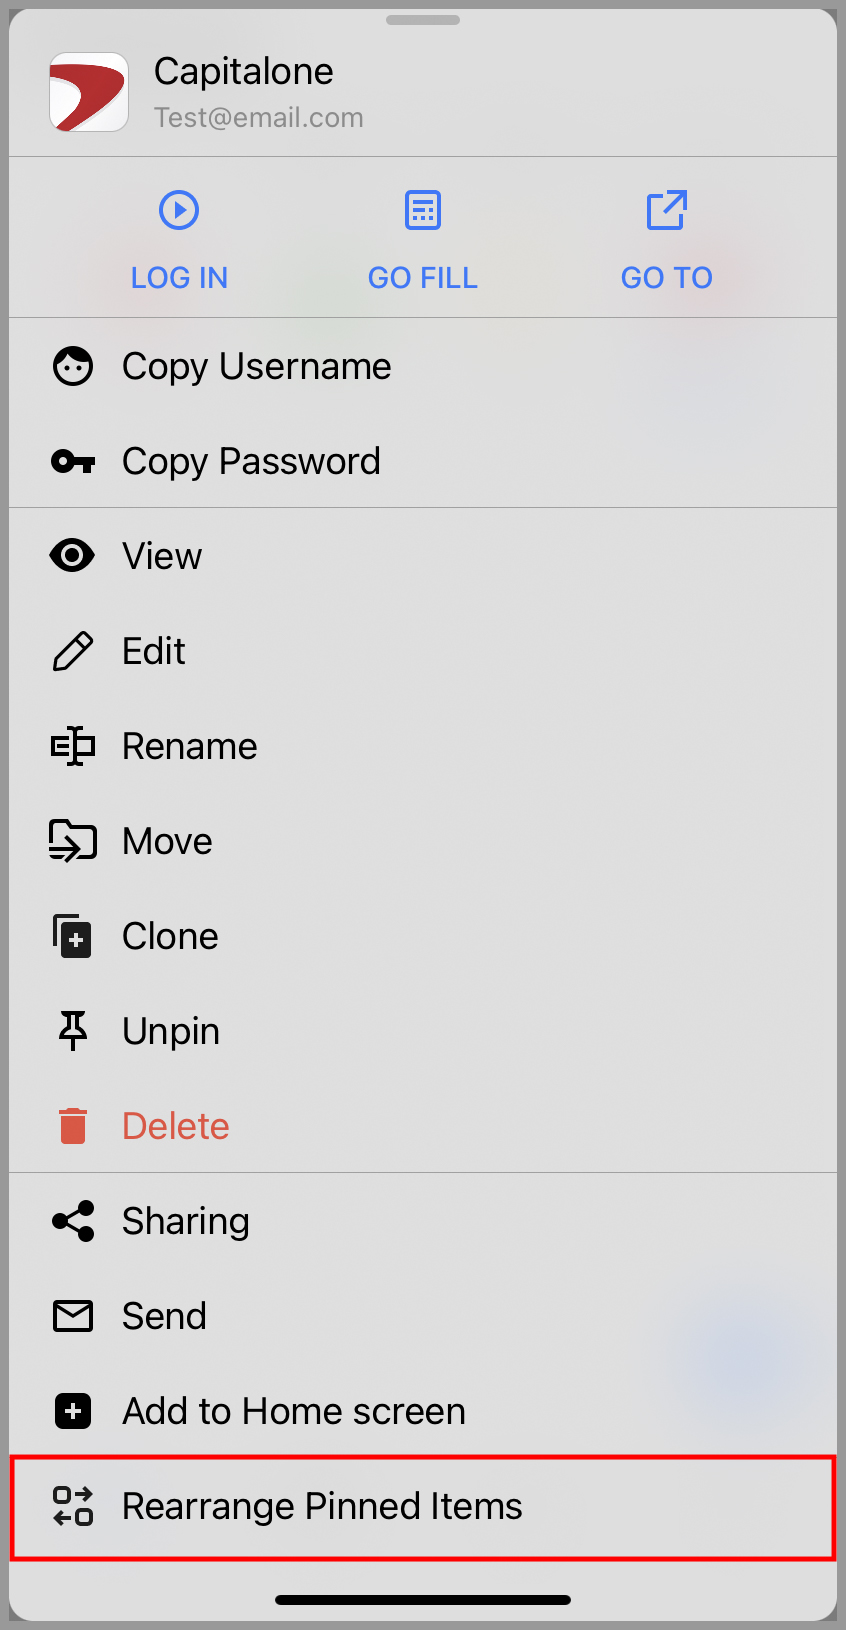
Task: Tap the GO FILL form icon
Action: tap(423, 210)
